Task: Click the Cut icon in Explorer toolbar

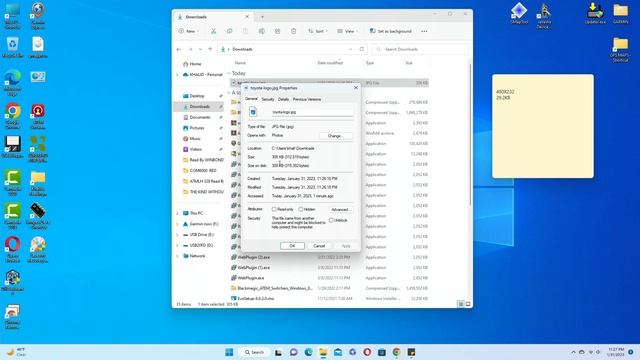Action: coord(213,31)
